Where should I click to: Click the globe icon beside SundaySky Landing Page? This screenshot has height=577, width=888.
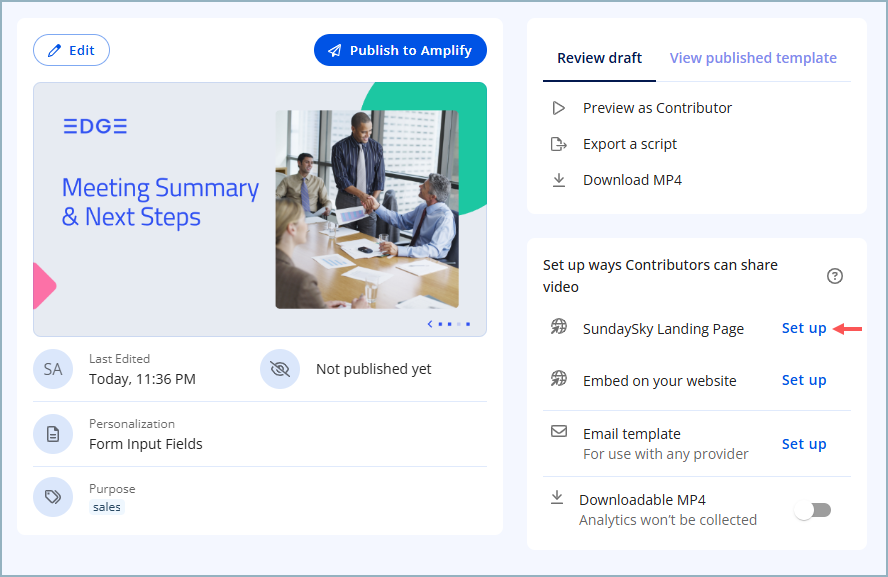[x=559, y=327]
